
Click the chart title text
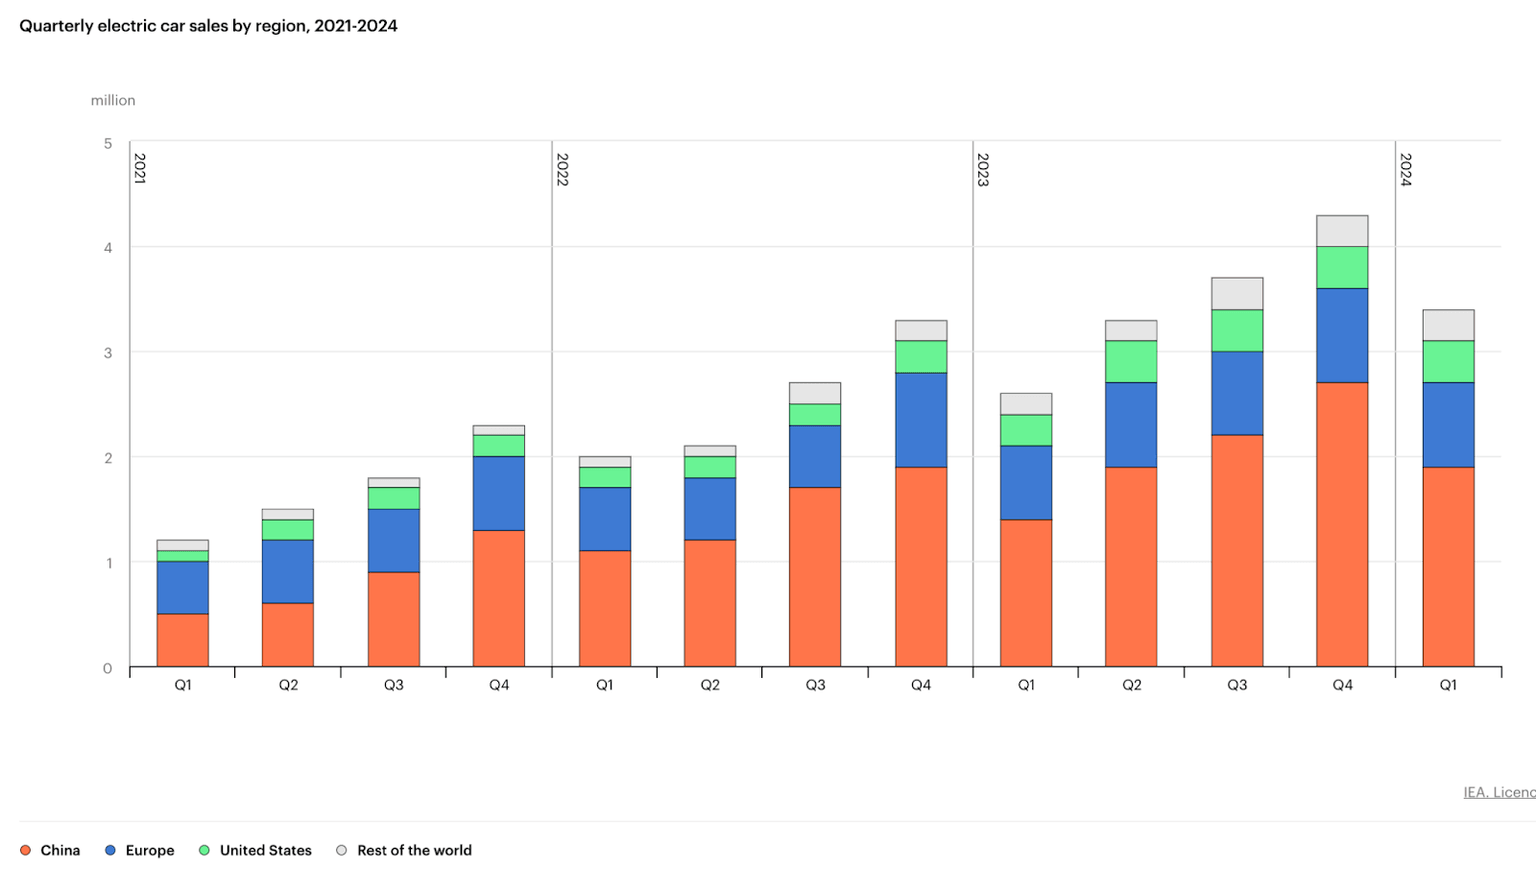click(x=205, y=25)
